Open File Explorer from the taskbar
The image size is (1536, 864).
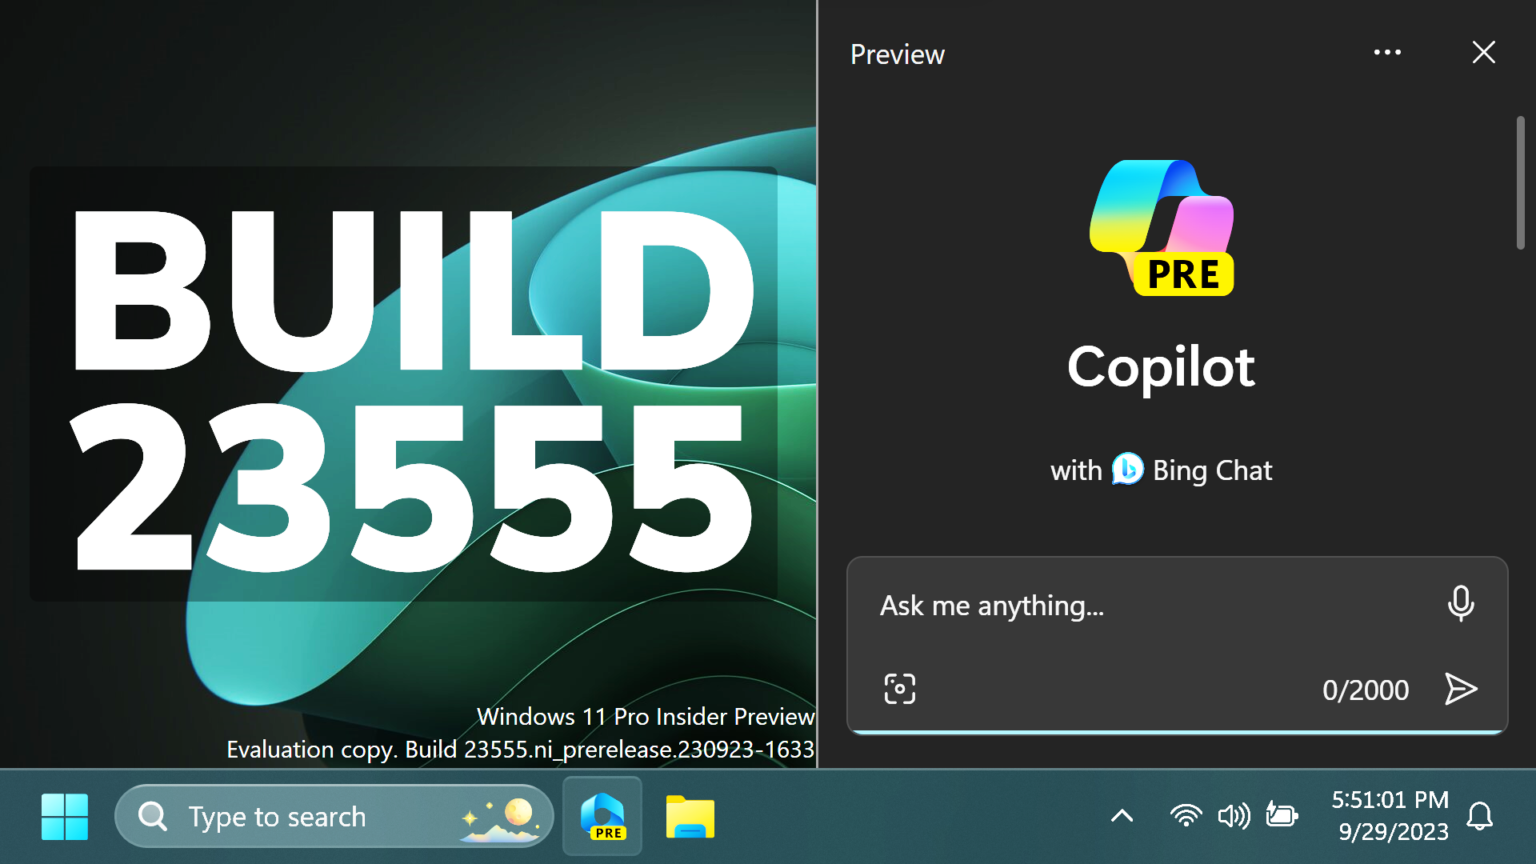[x=690, y=817]
